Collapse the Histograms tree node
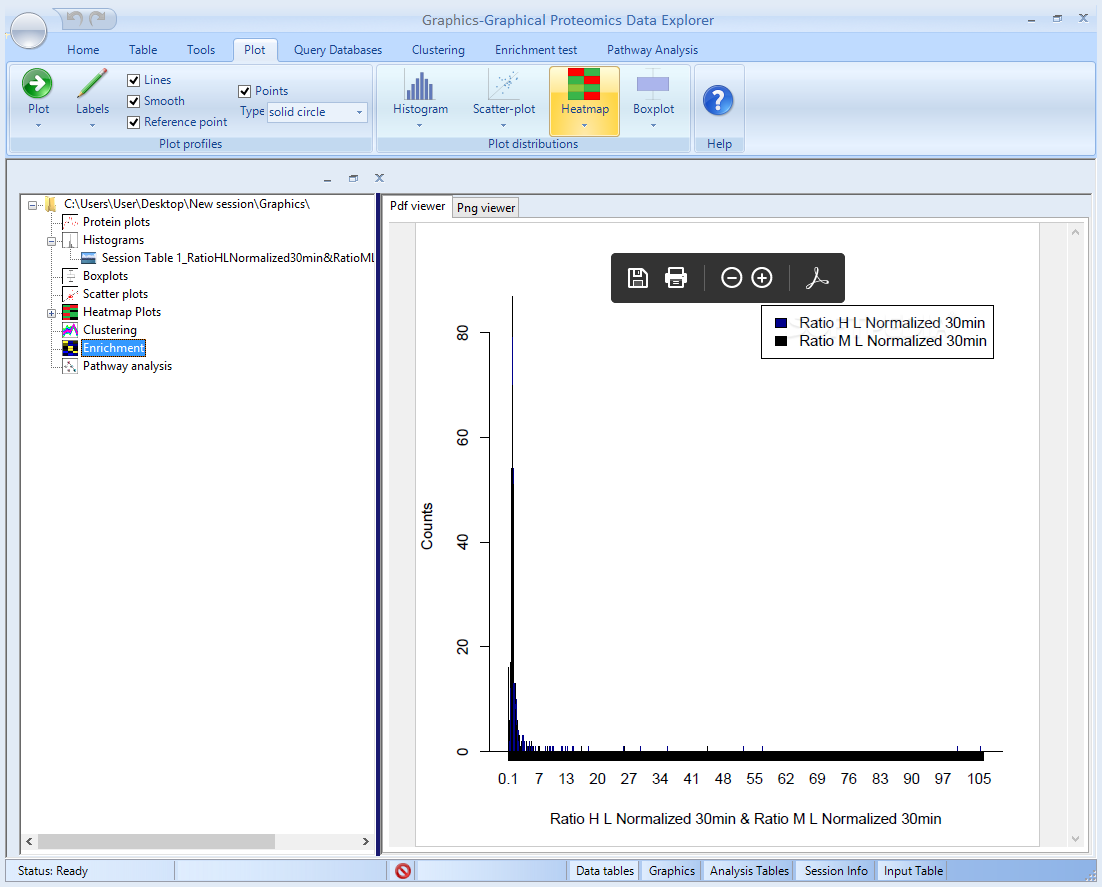 (x=51, y=241)
